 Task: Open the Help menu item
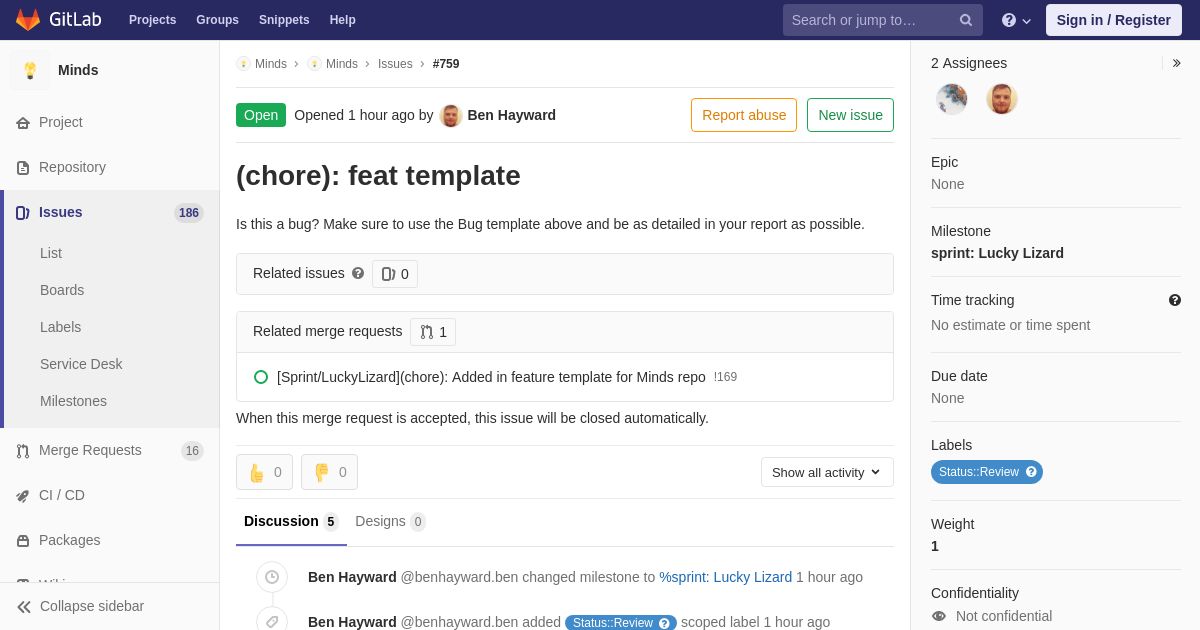pos(343,20)
